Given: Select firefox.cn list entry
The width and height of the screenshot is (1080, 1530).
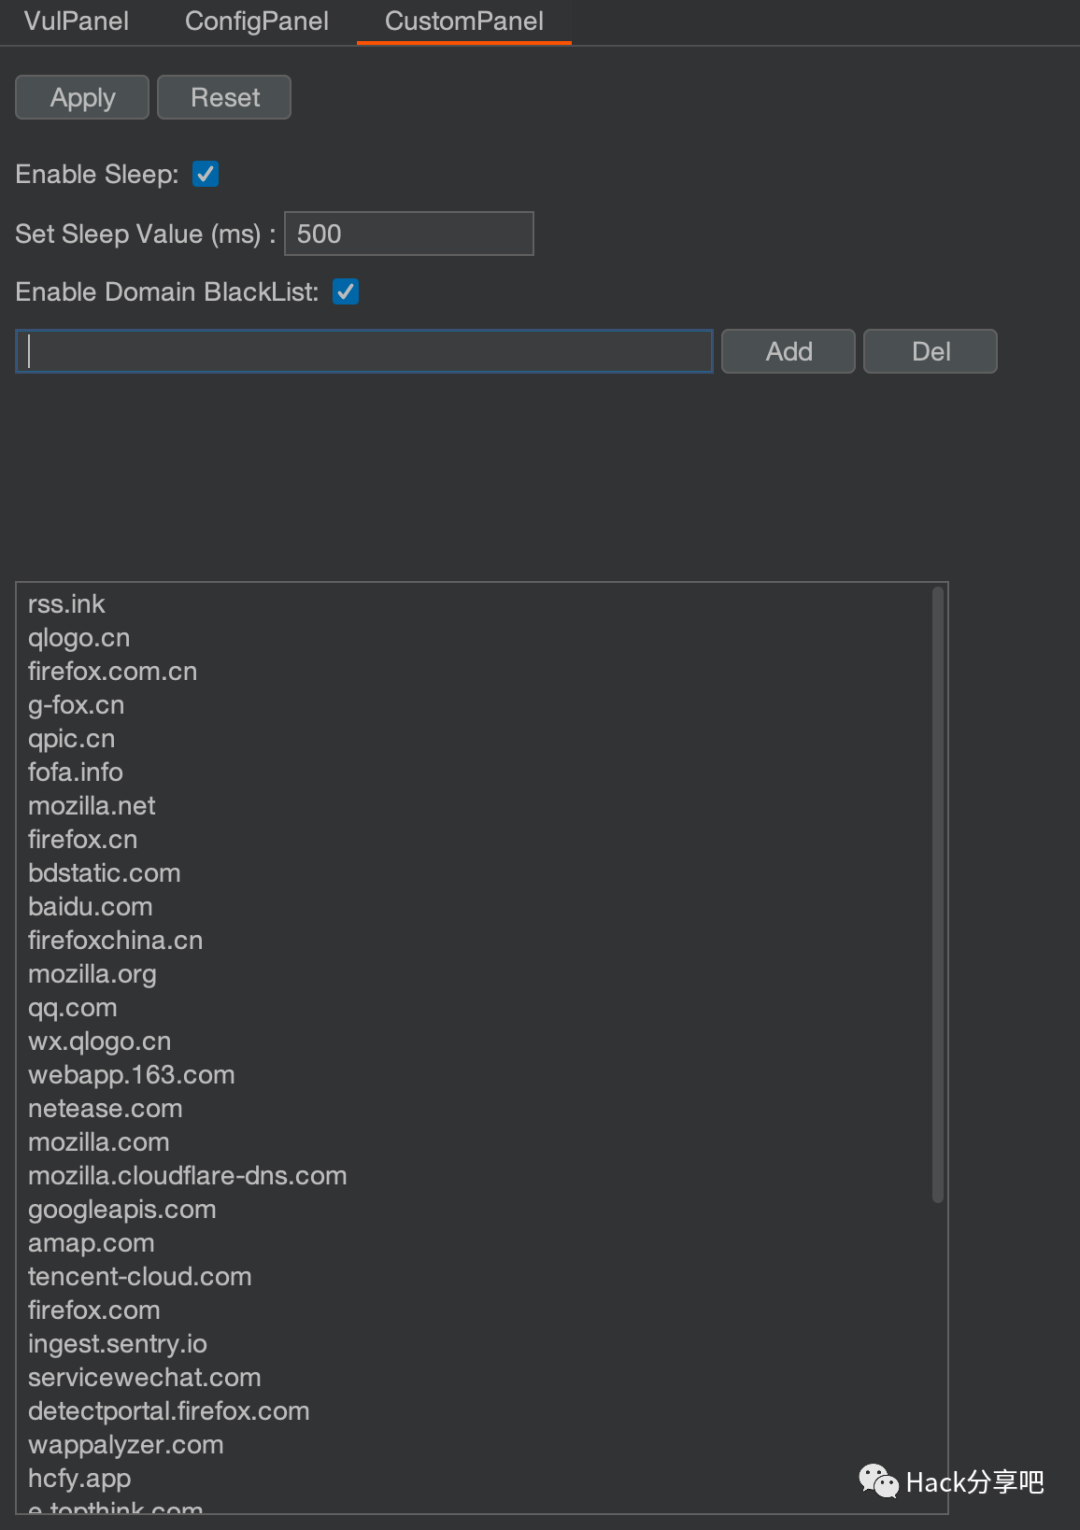Looking at the screenshot, I should pos(82,840).
